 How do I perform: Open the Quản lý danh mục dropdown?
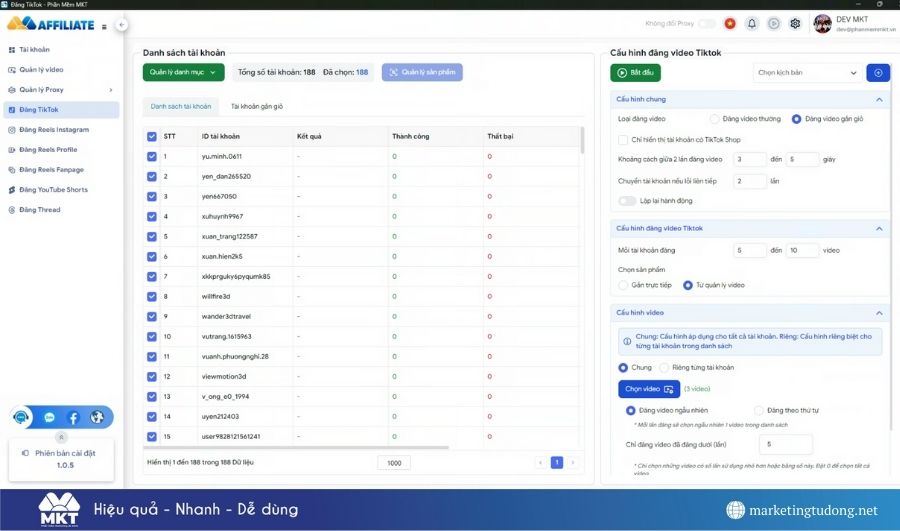[184, 72]
